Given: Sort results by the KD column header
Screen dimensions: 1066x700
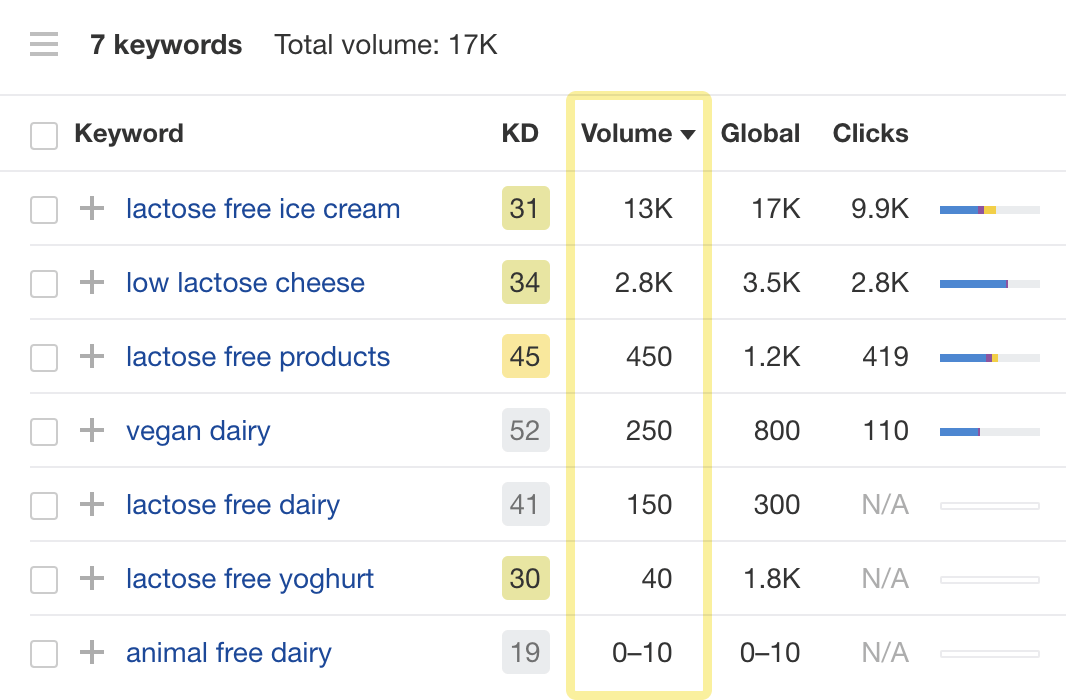Looking at the screenshot, I should 521,133.
